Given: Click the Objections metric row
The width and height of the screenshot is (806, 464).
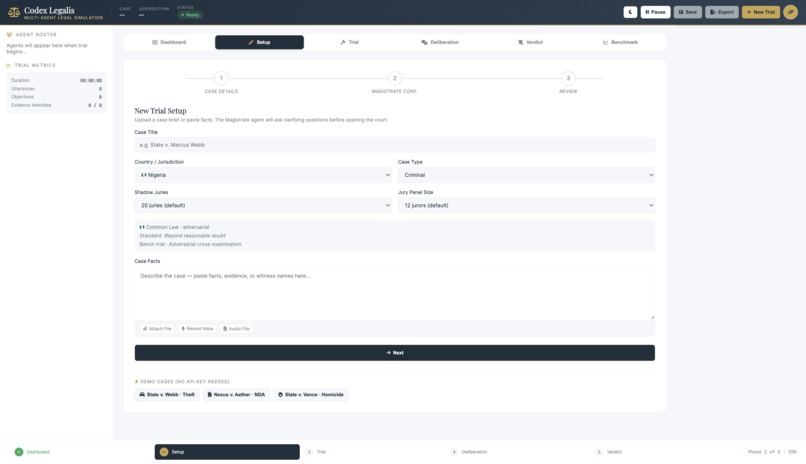Looking at the screenshot, I should tap(57, 97).
